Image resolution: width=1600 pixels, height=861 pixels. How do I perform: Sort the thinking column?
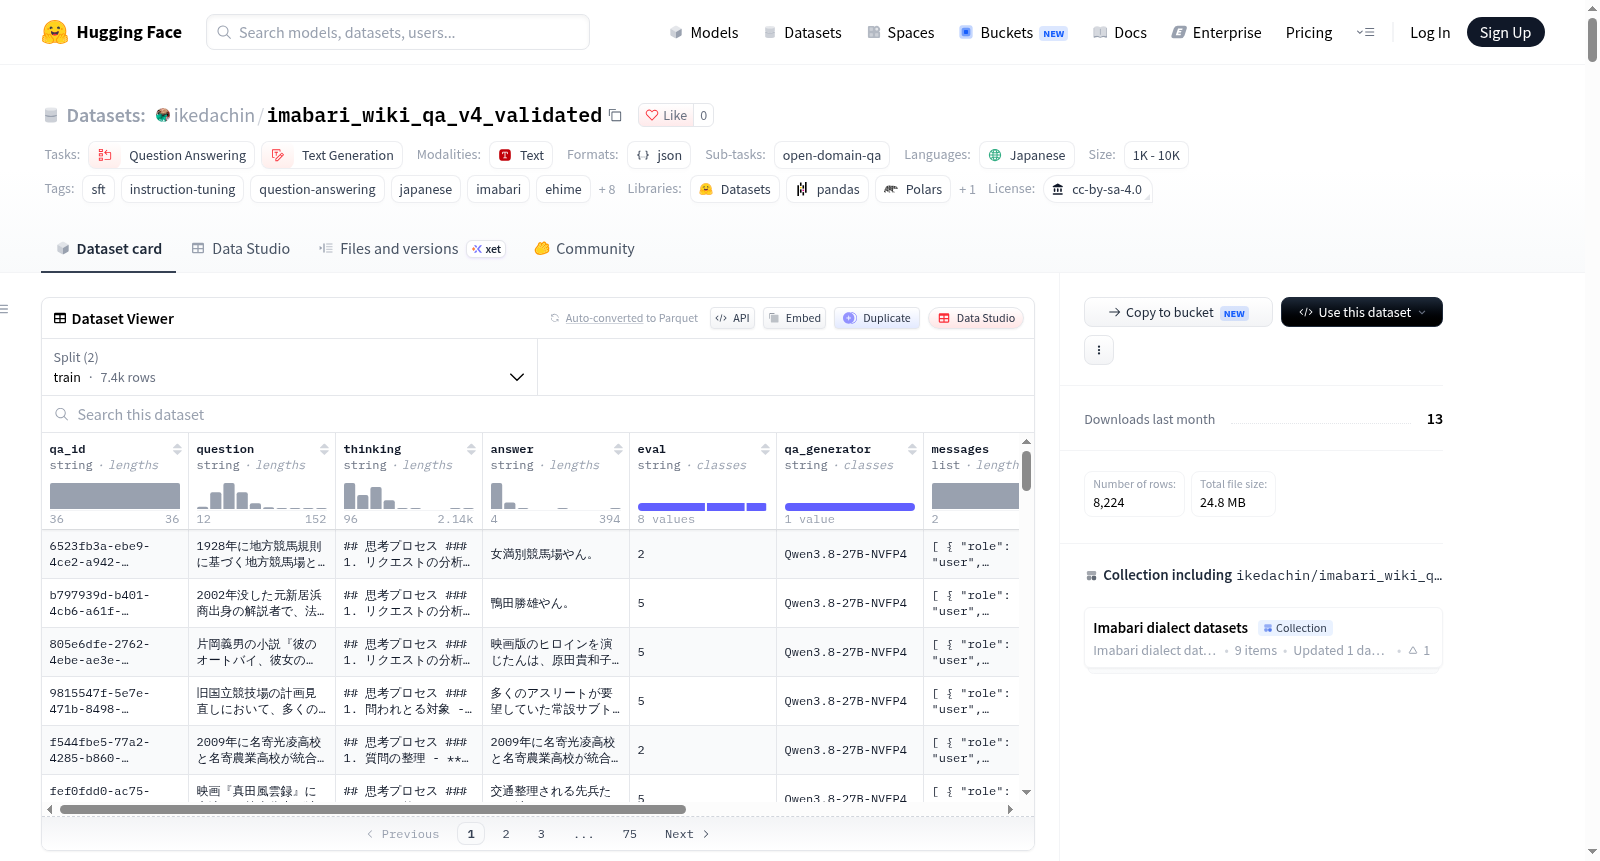(x=471, y=449)
